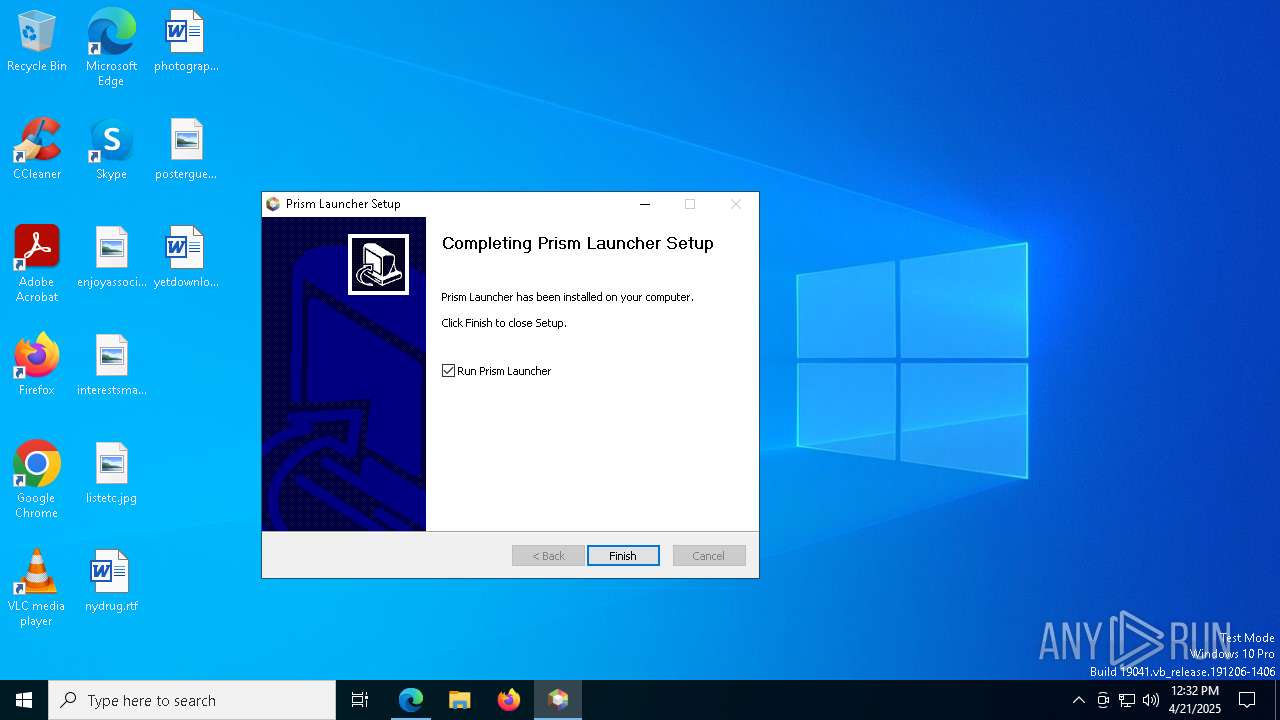The width and height of the screenshot is (1280, 720).
Task: Select the enjoyassoci... image file icon
Action: click(111, 258)
